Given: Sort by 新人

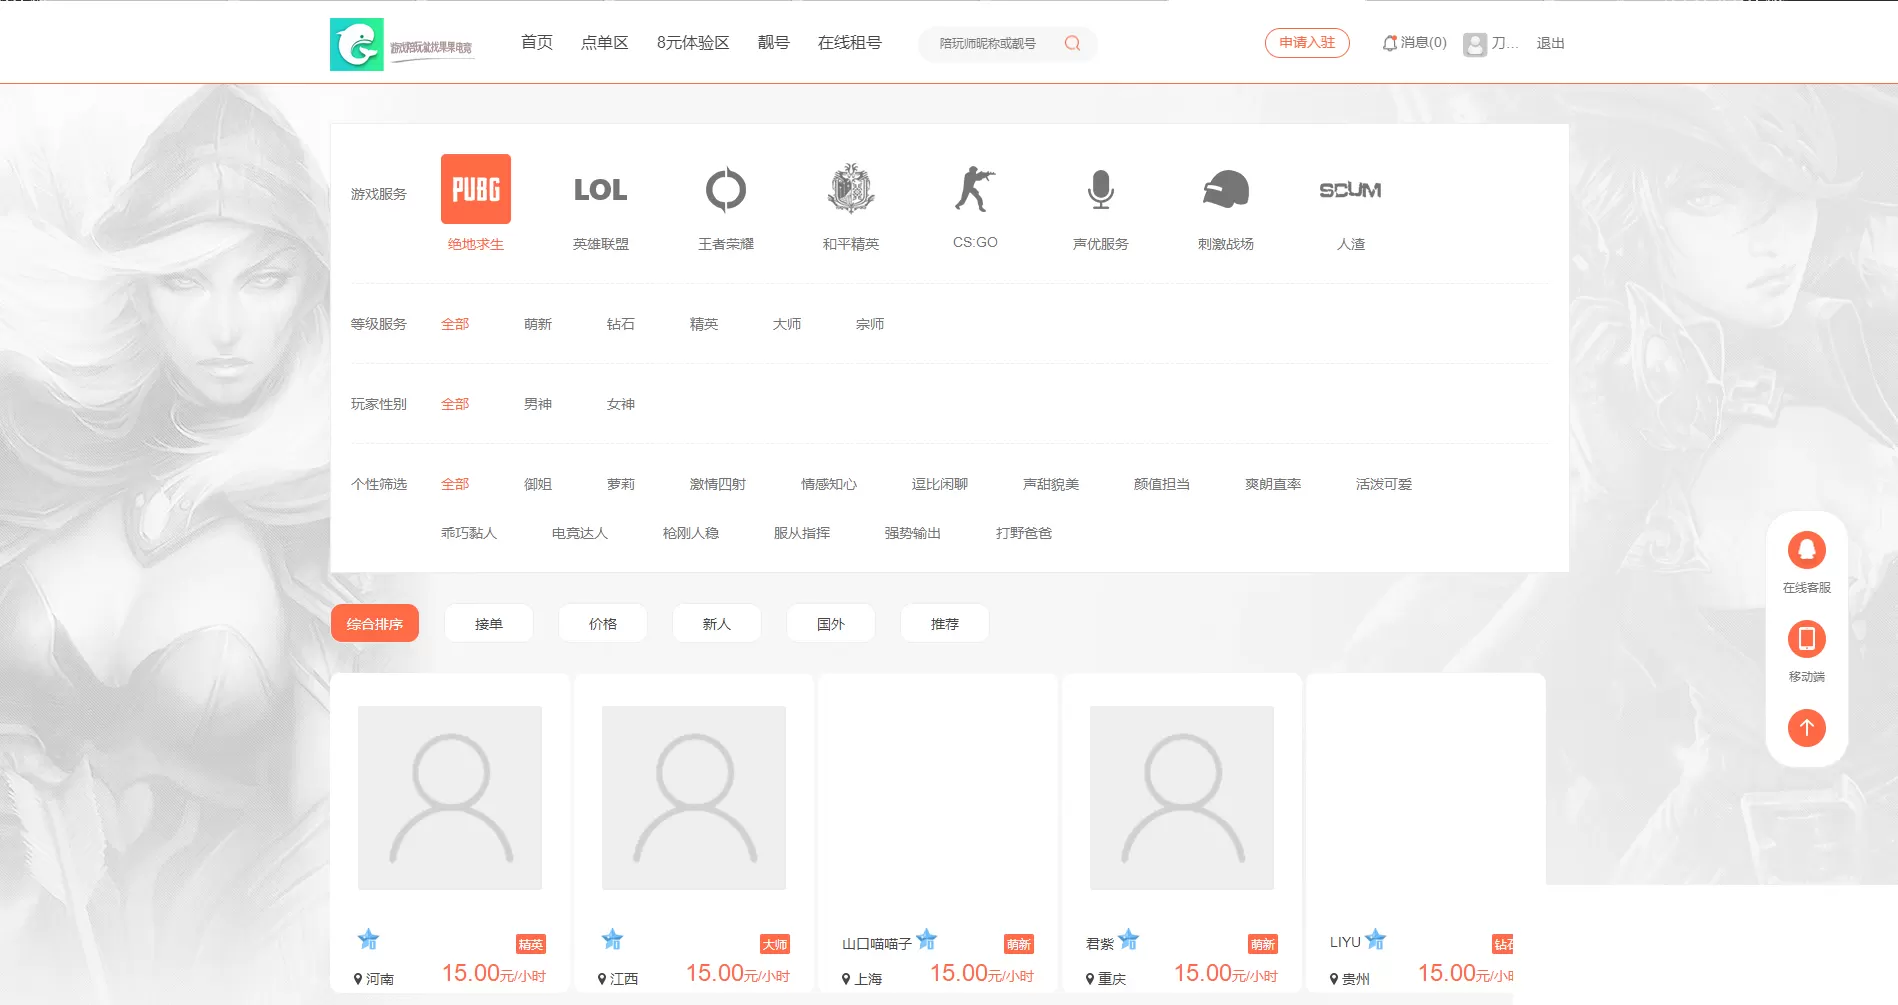Looking at the screenshot, I should click(x=717, y=623).
